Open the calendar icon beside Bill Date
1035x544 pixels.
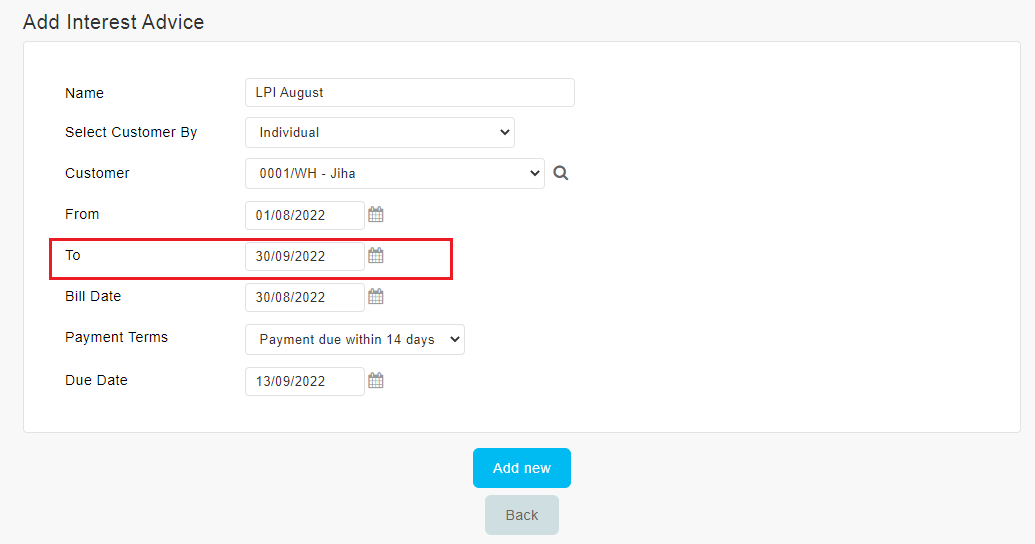click(376, 296)
